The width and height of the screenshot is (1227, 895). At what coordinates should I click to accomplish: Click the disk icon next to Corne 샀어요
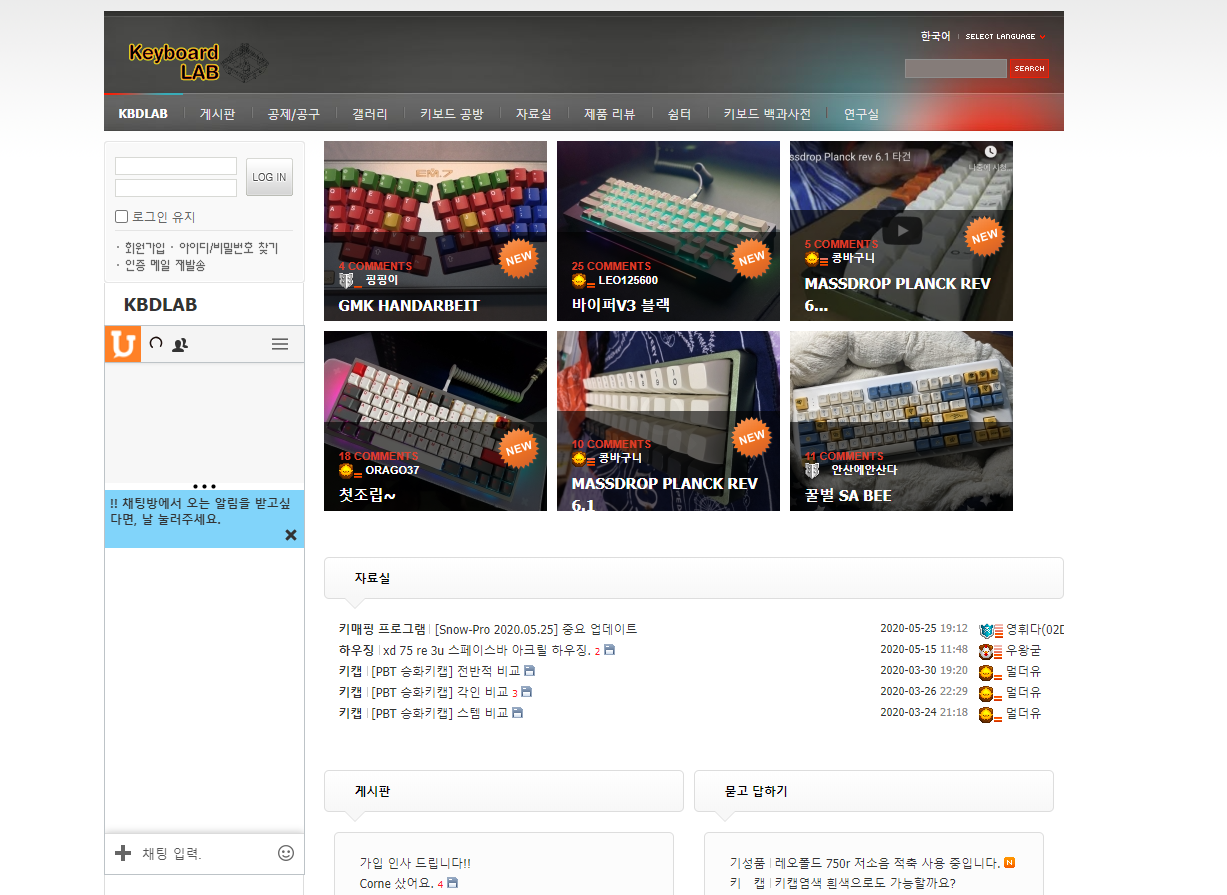tap(452, 883)
